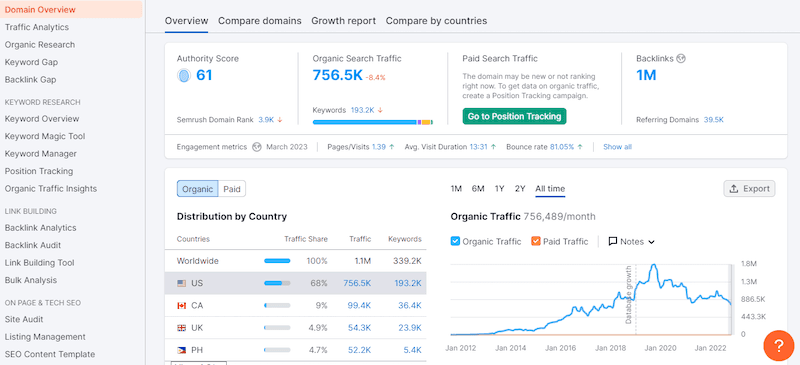
Task: Click Go to Position Tracking button
Action: (514, 116)
